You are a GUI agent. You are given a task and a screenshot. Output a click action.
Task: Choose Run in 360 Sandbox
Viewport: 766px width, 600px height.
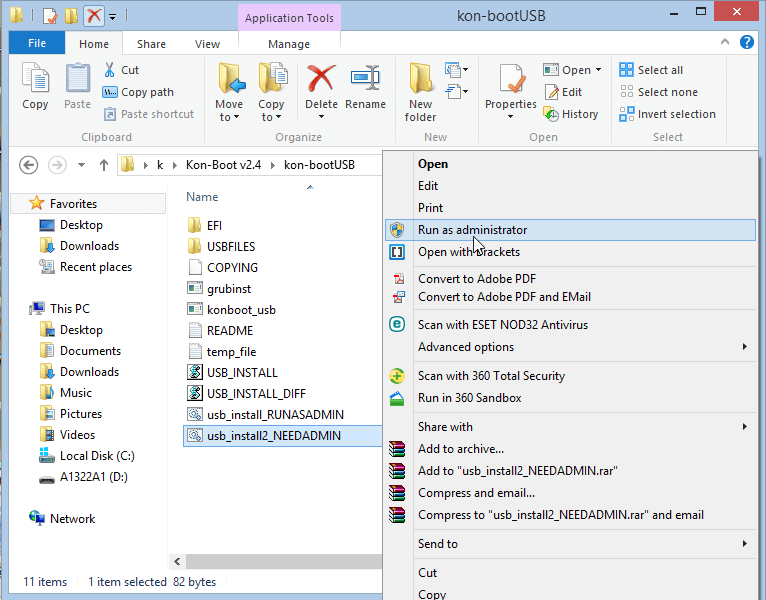point(570,398)
